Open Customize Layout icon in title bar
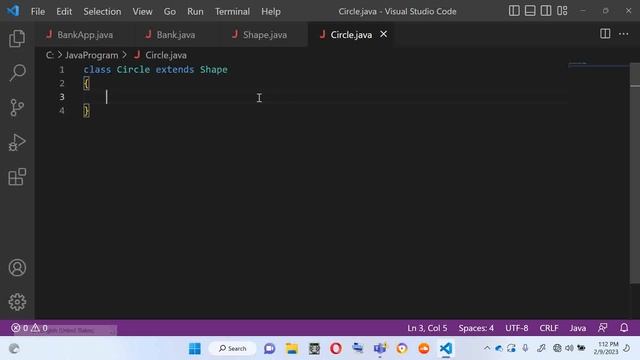 [x=562, y=11]
